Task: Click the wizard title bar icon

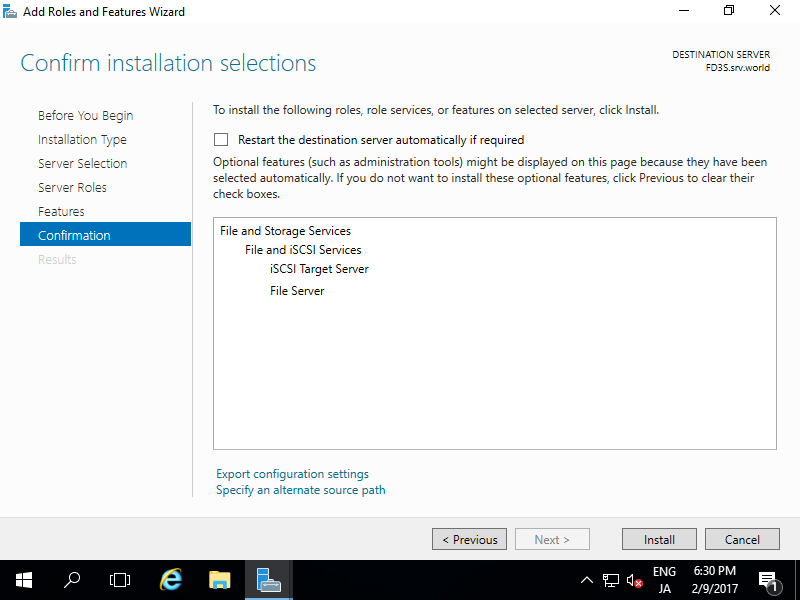Action: [x=10, y=11]
